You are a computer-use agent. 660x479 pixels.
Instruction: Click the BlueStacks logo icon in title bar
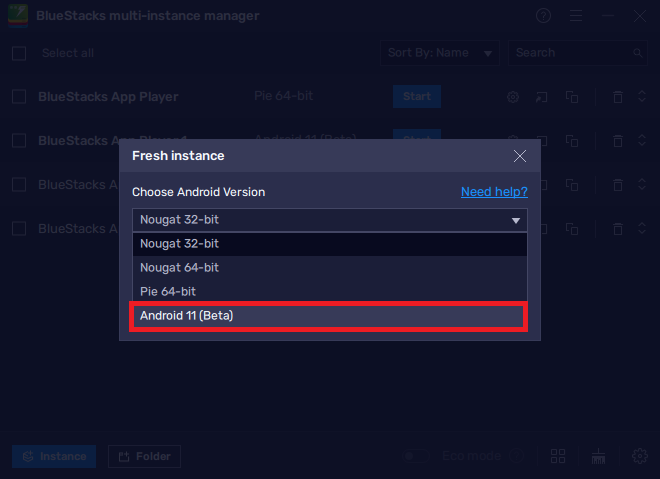(x=18, y=16)
